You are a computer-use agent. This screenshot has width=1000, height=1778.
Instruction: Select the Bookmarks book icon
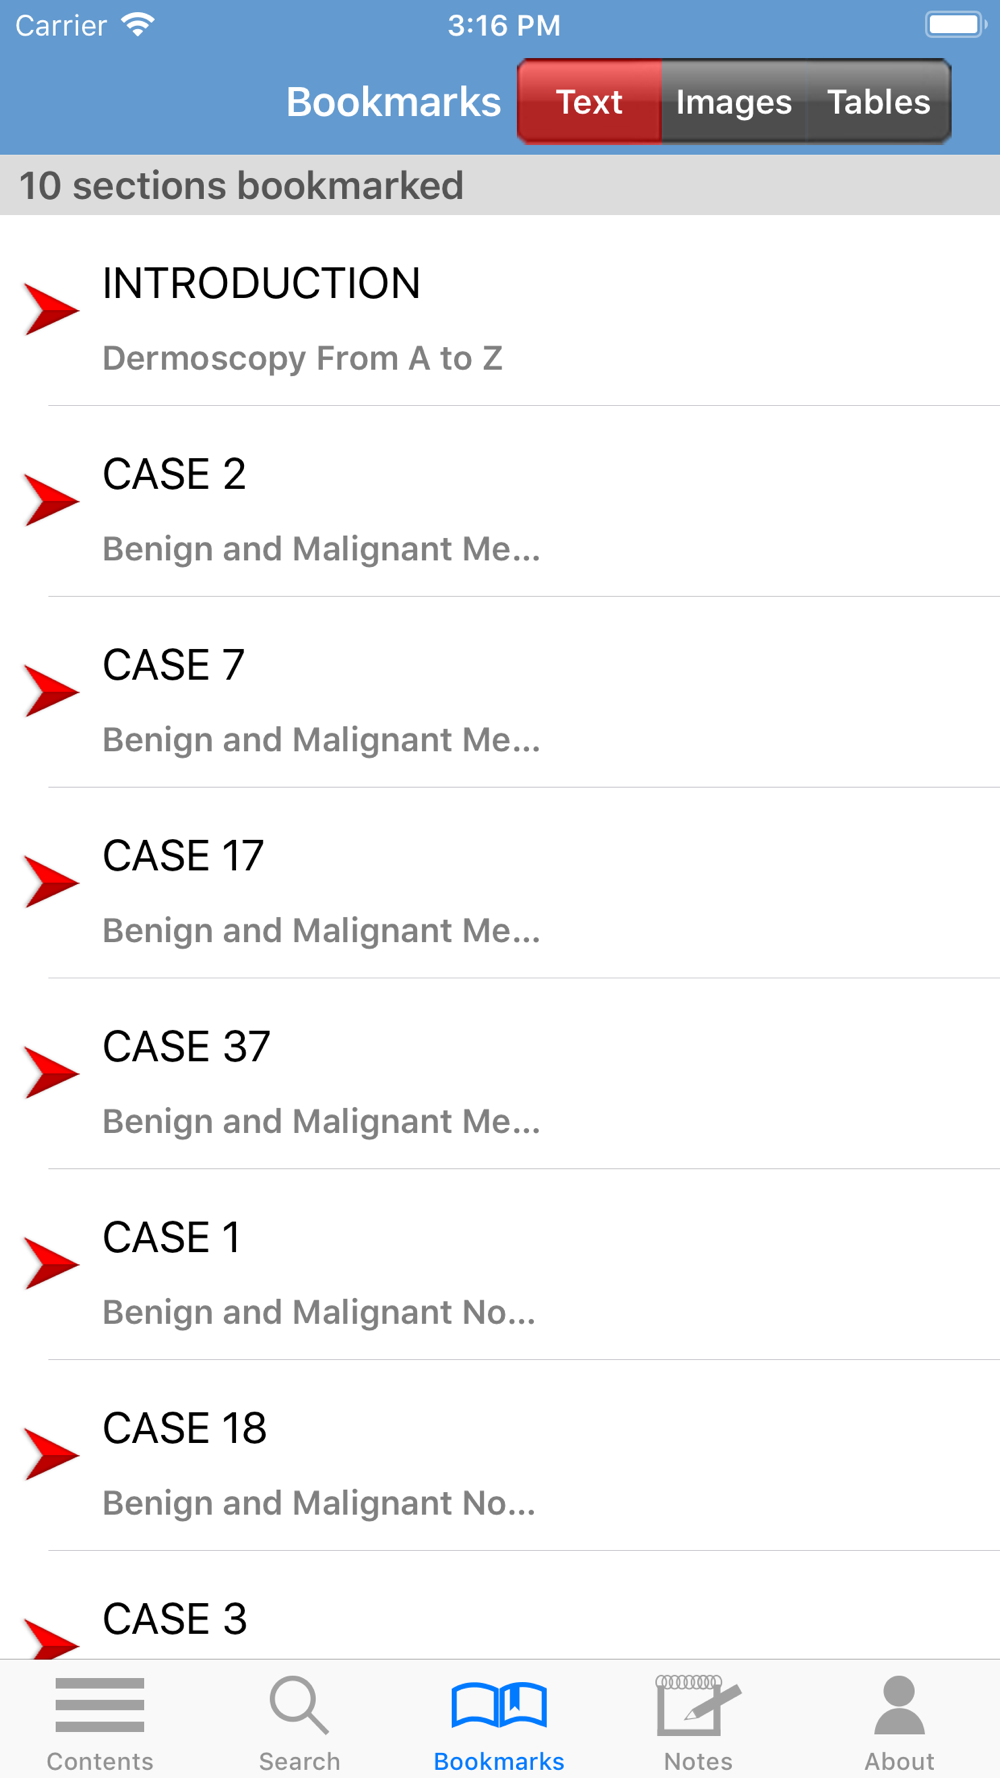coord(499,1704)
